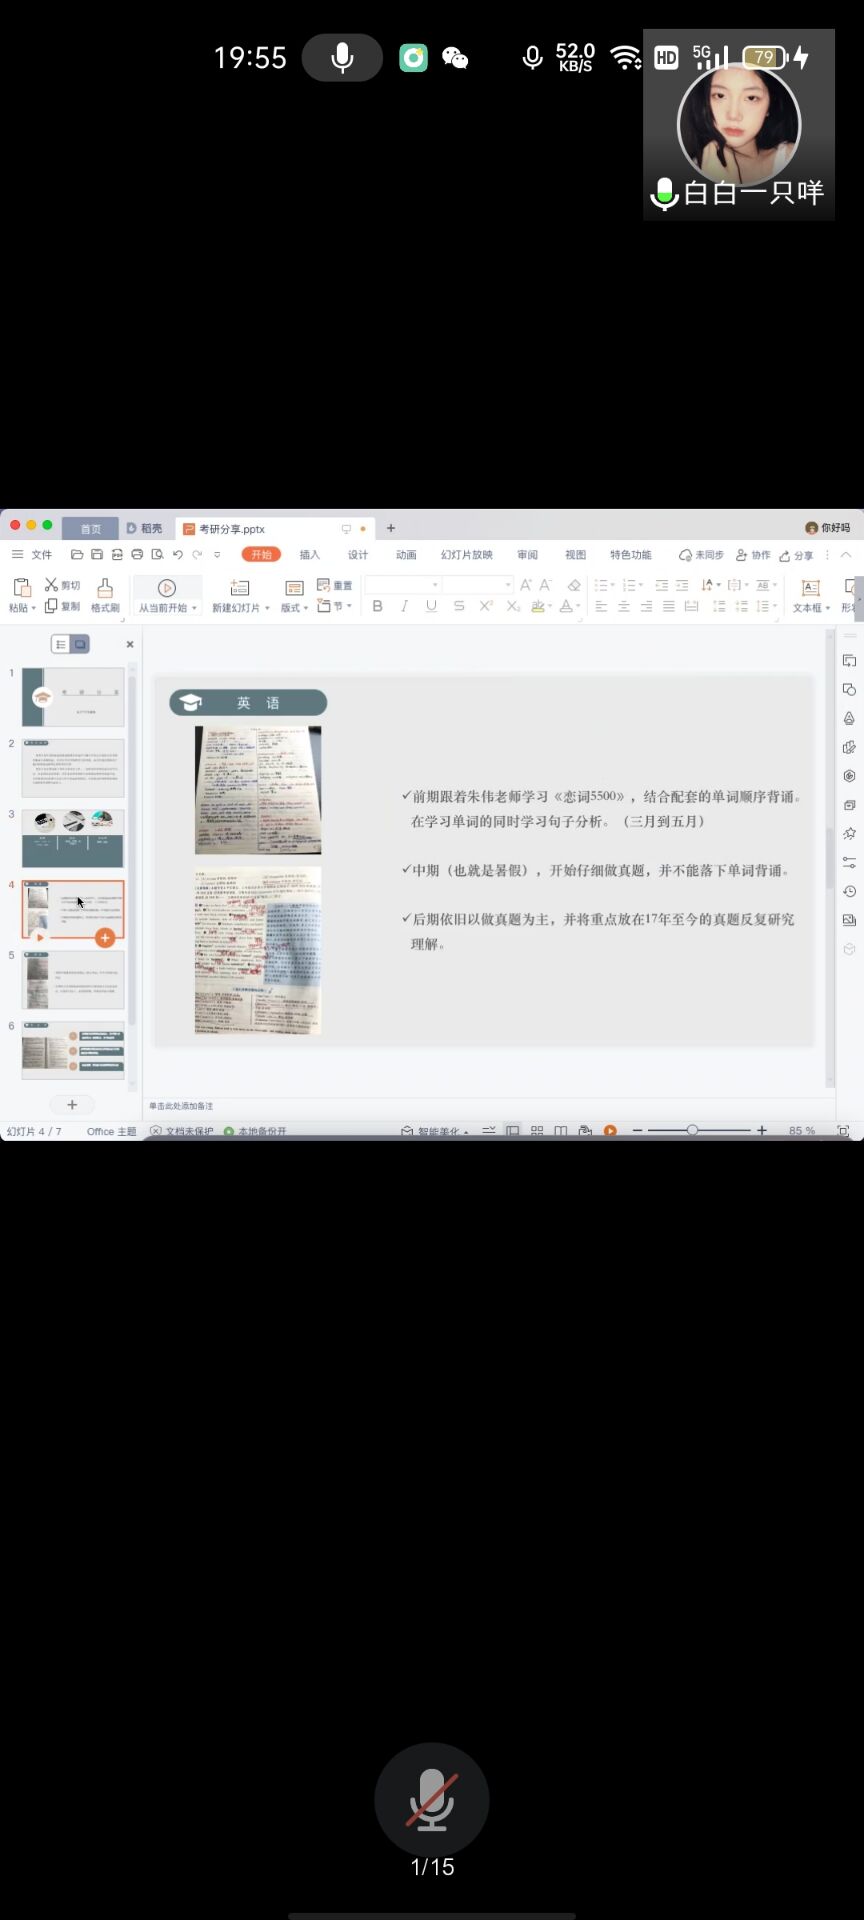Toggle strikethrough text formatting

(x=458, y=606)
